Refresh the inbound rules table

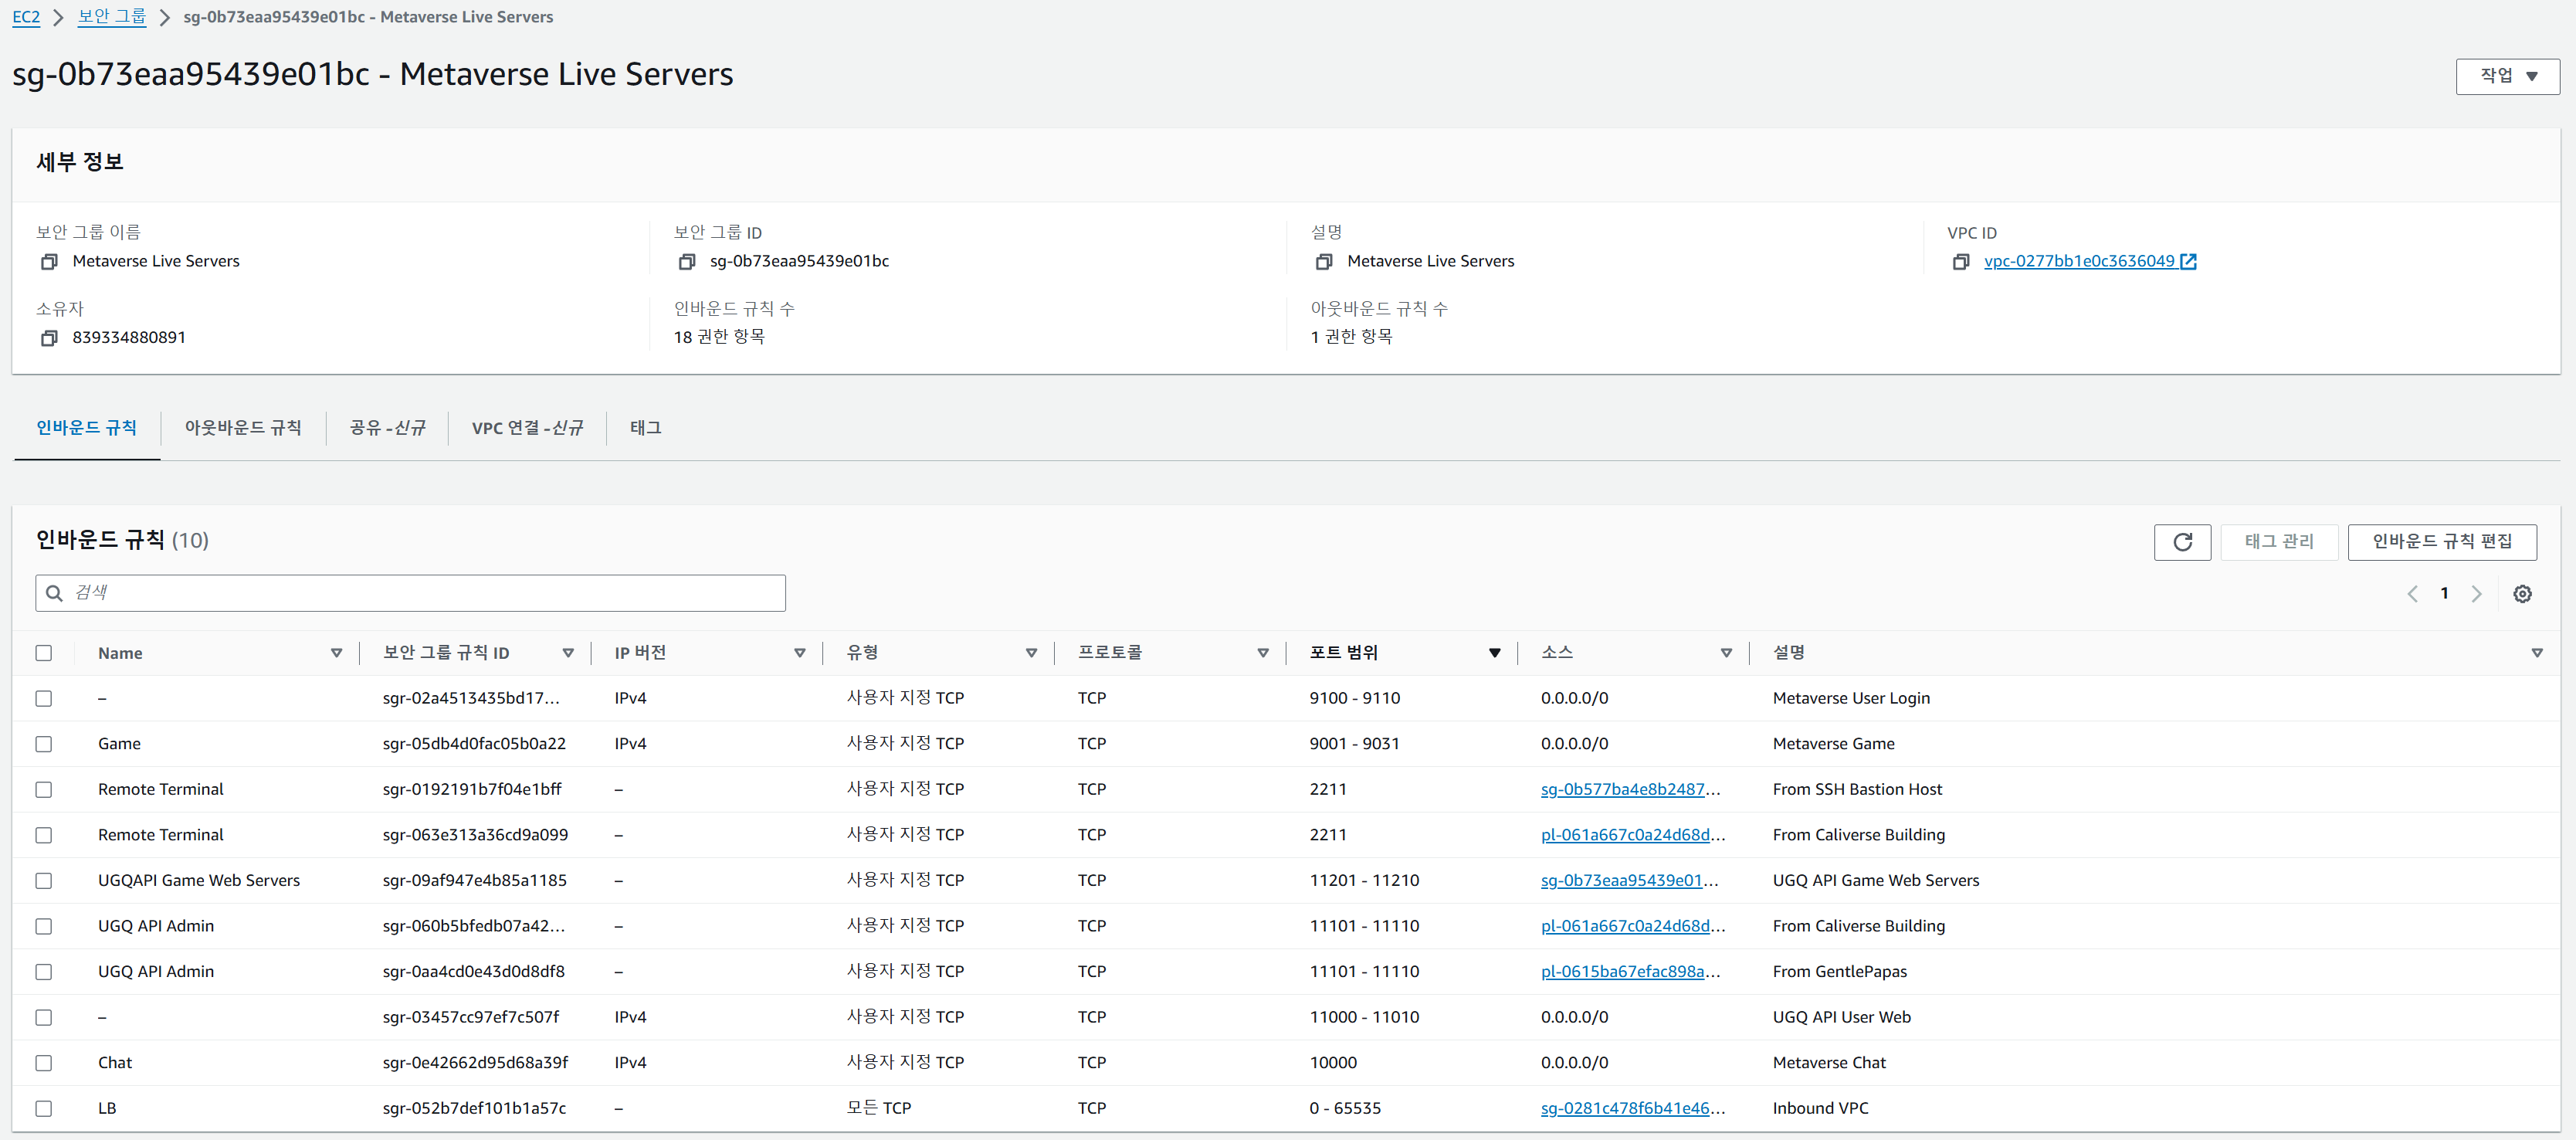pyautogui.click(x=2182, y=542)
